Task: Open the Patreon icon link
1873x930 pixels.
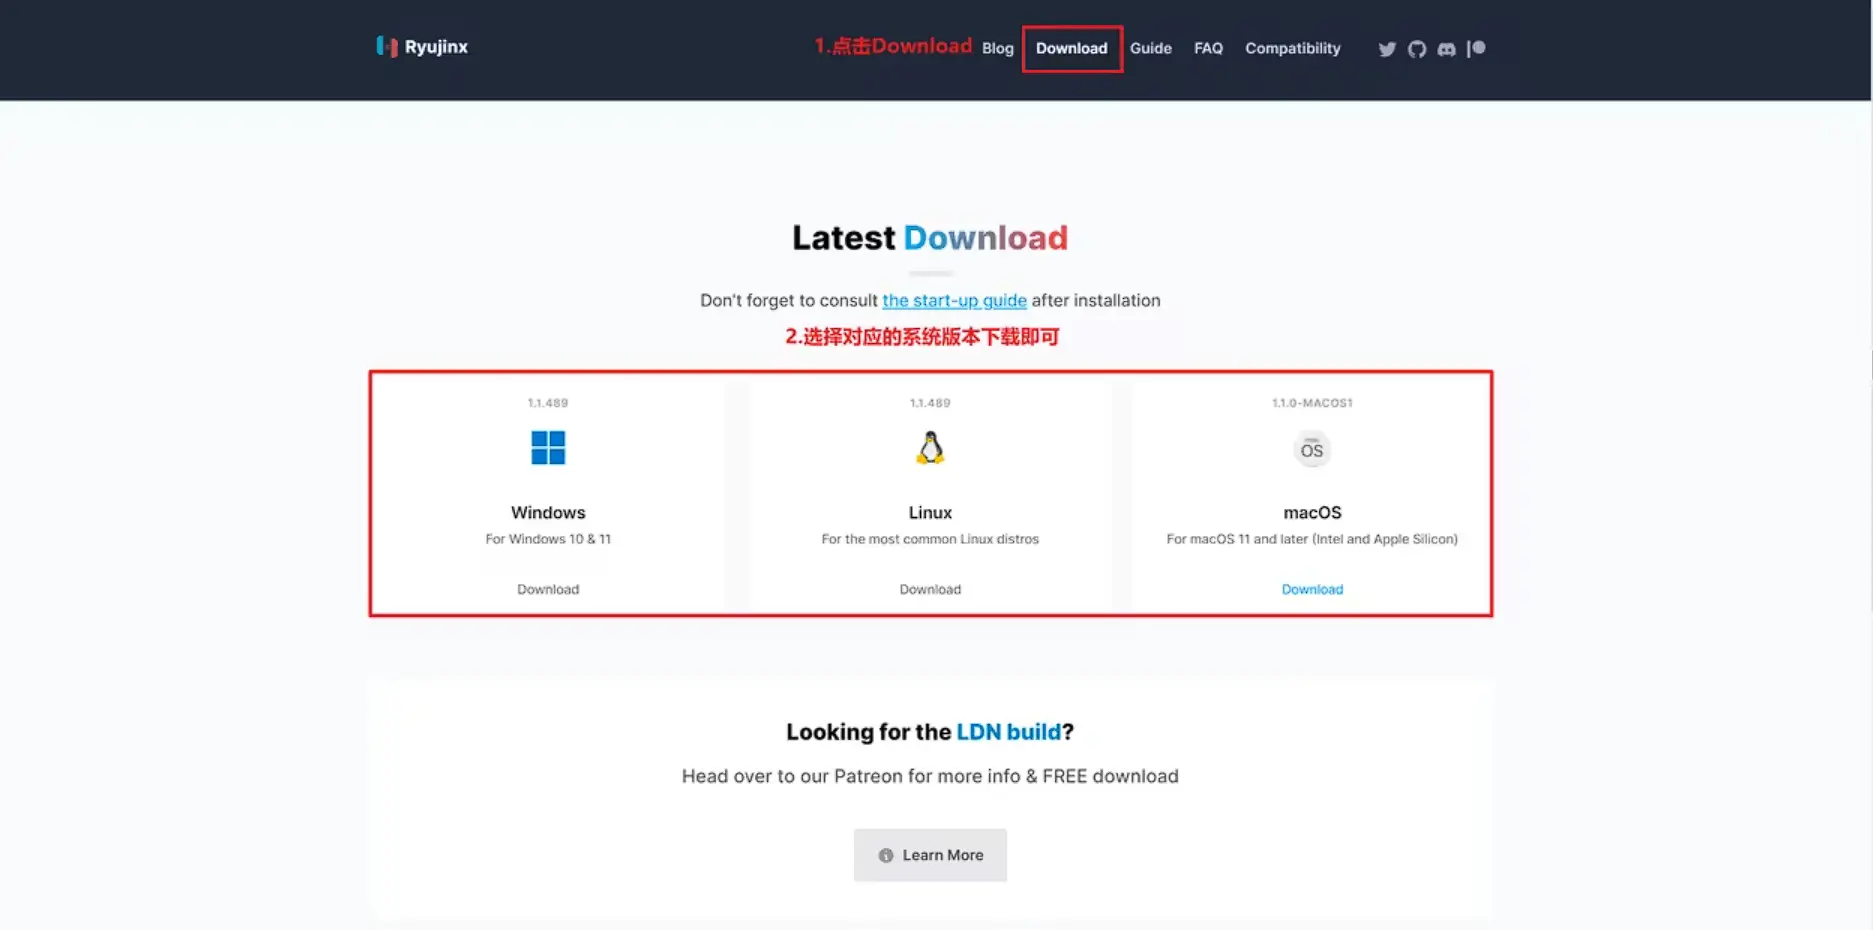Action: point(1476,48)
